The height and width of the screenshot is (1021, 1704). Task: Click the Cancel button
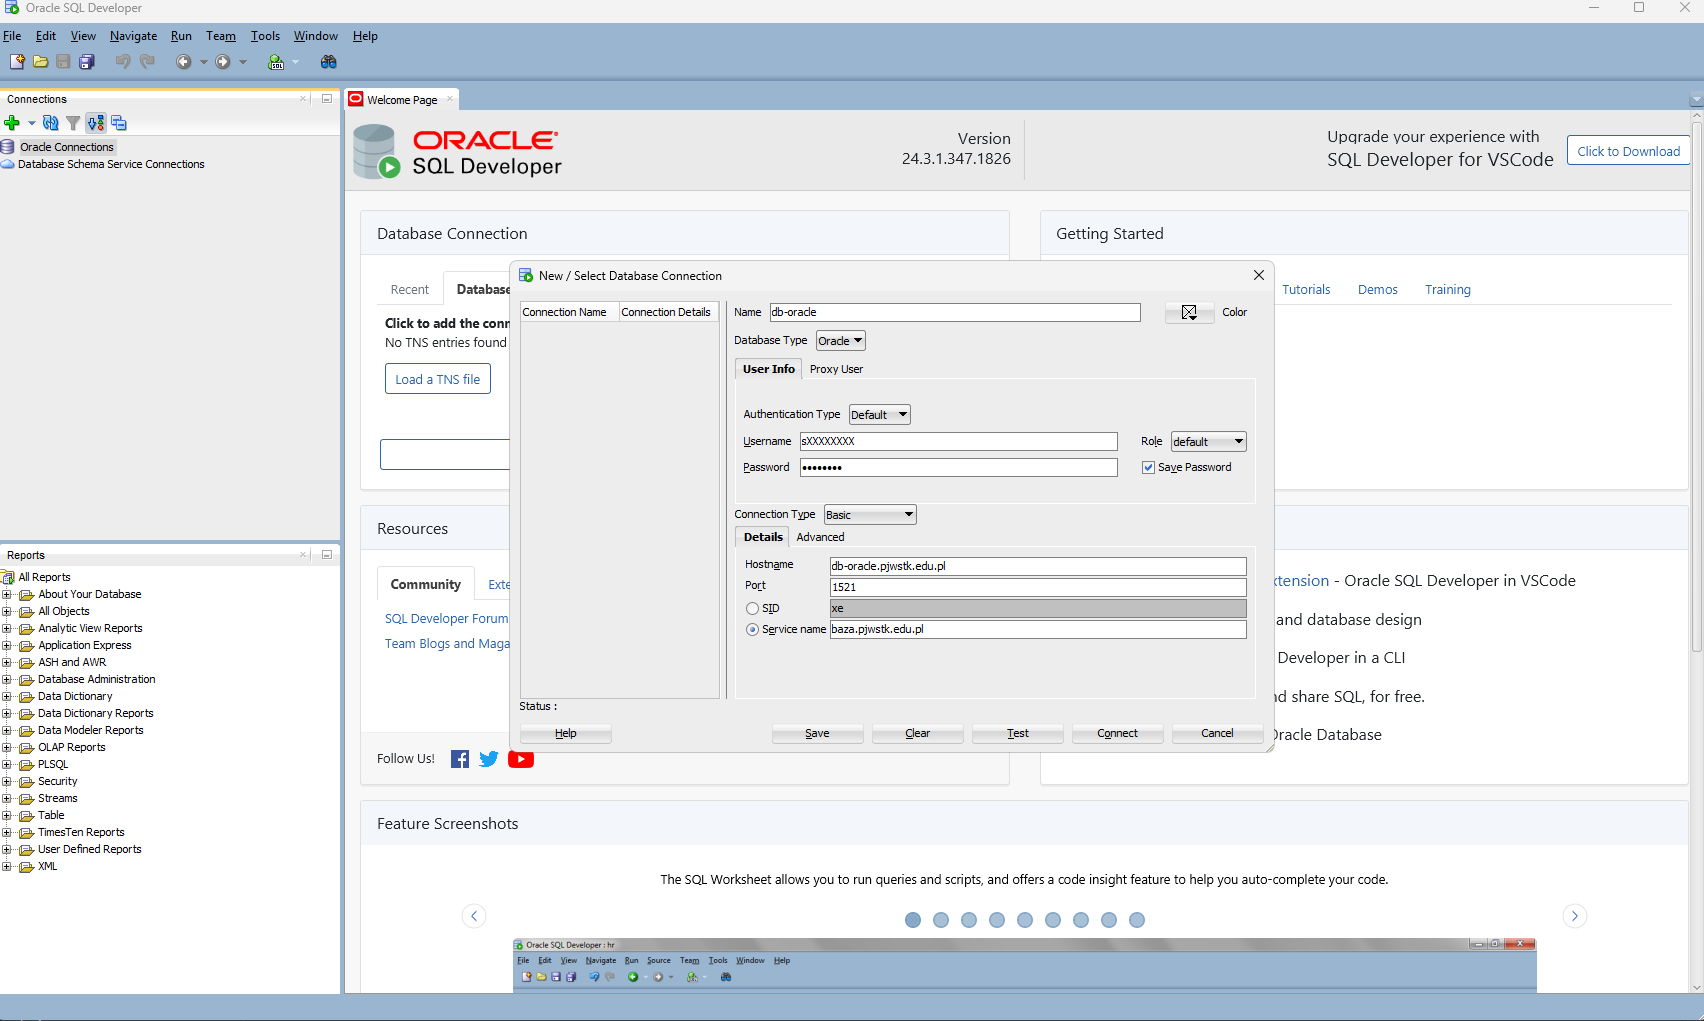[1217, 733]
